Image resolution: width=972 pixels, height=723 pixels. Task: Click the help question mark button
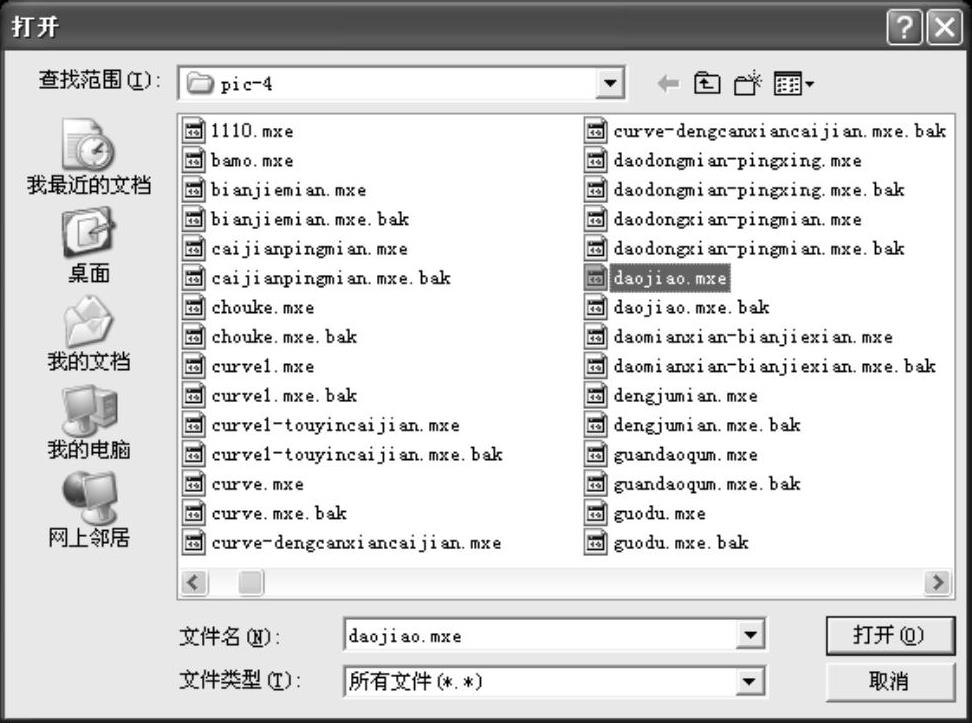[903, 28]
